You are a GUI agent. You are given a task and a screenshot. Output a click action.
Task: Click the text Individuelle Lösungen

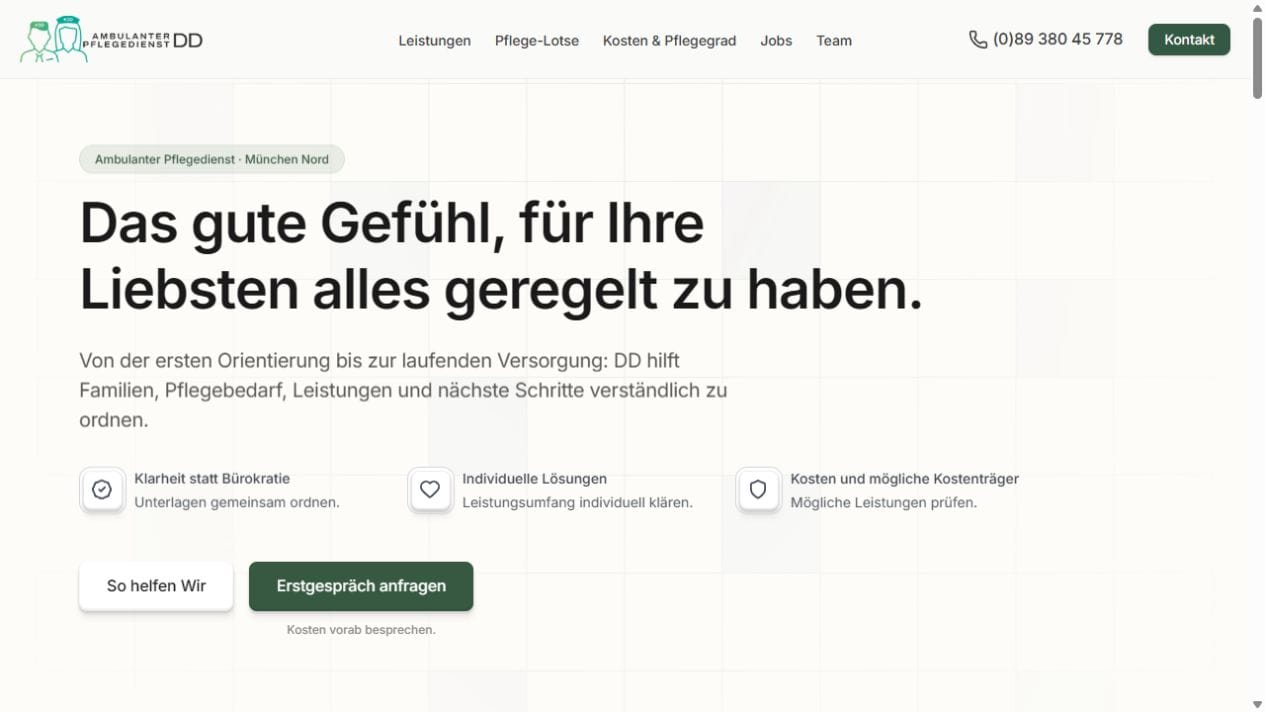tap(534, 479)
